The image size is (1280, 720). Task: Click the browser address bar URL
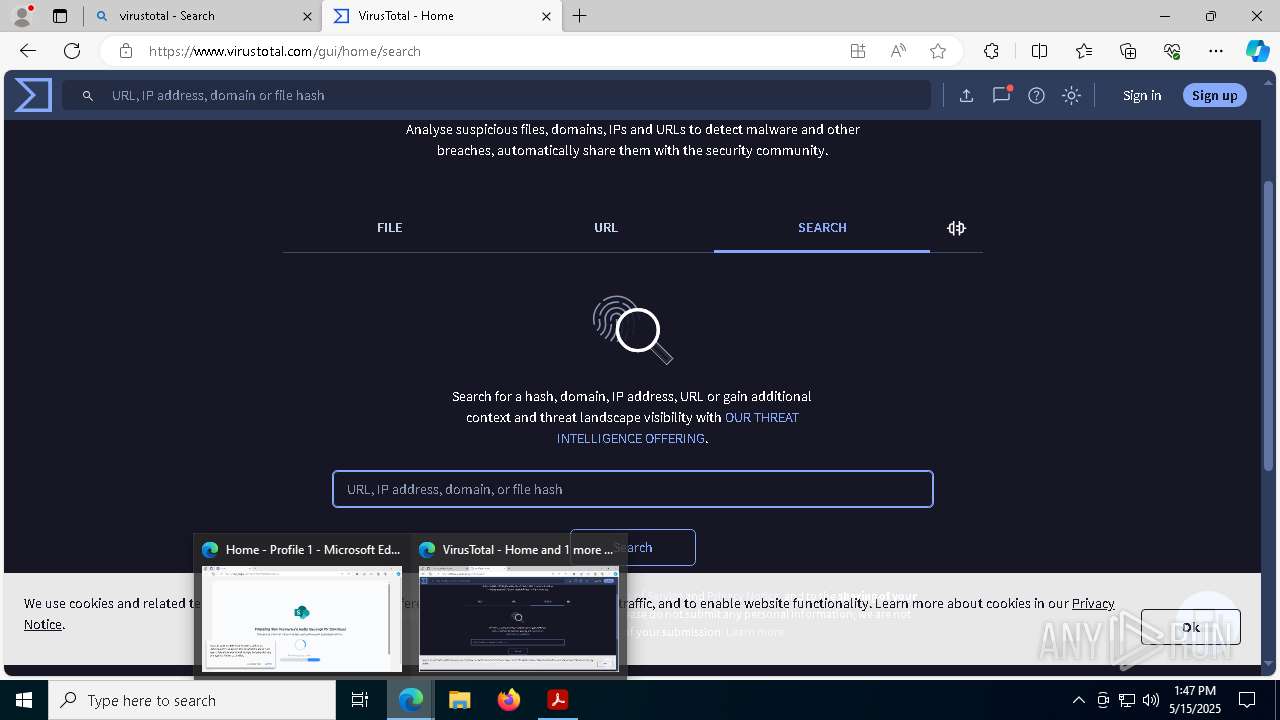[285, 51]
